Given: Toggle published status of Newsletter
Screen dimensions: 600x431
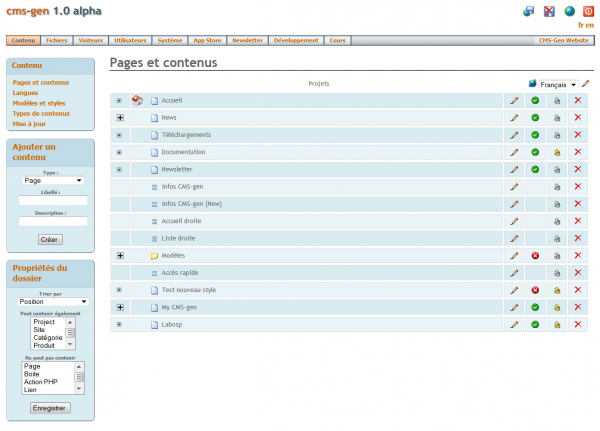Looking at the screenshot, I should point(535,169).
